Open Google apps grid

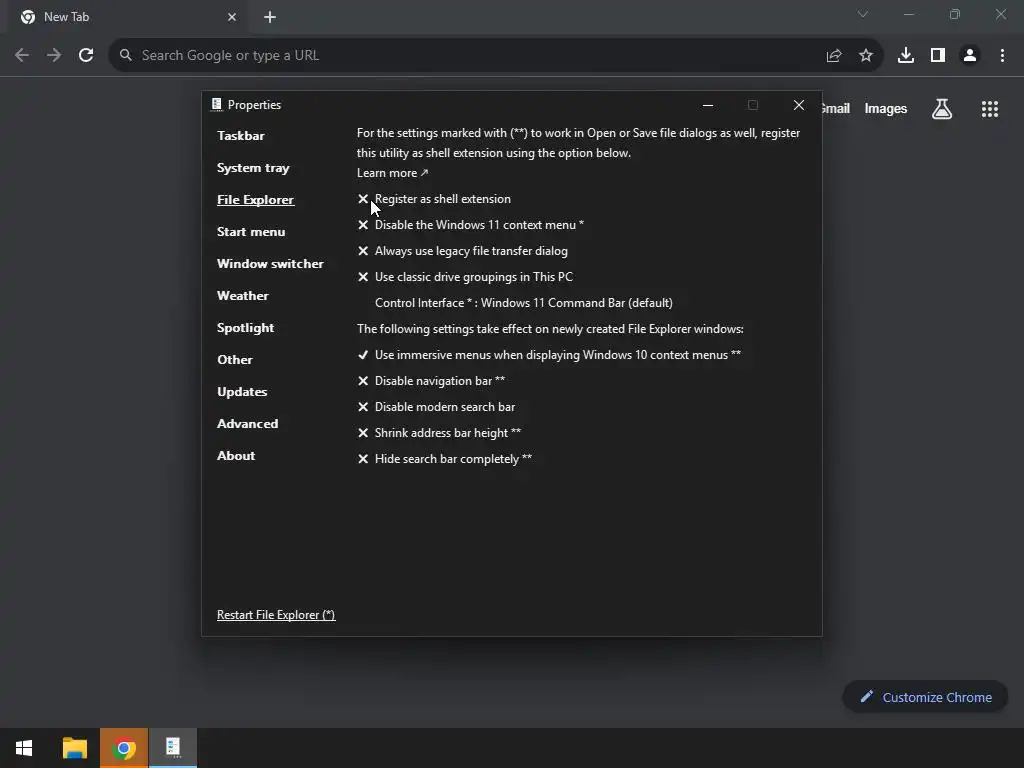click(x=989, y=109)
